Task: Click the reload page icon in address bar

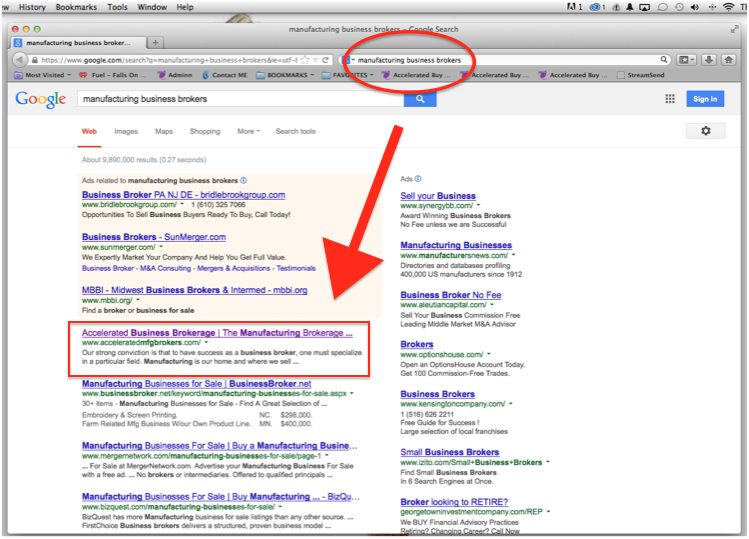Action: coord(325,60)
